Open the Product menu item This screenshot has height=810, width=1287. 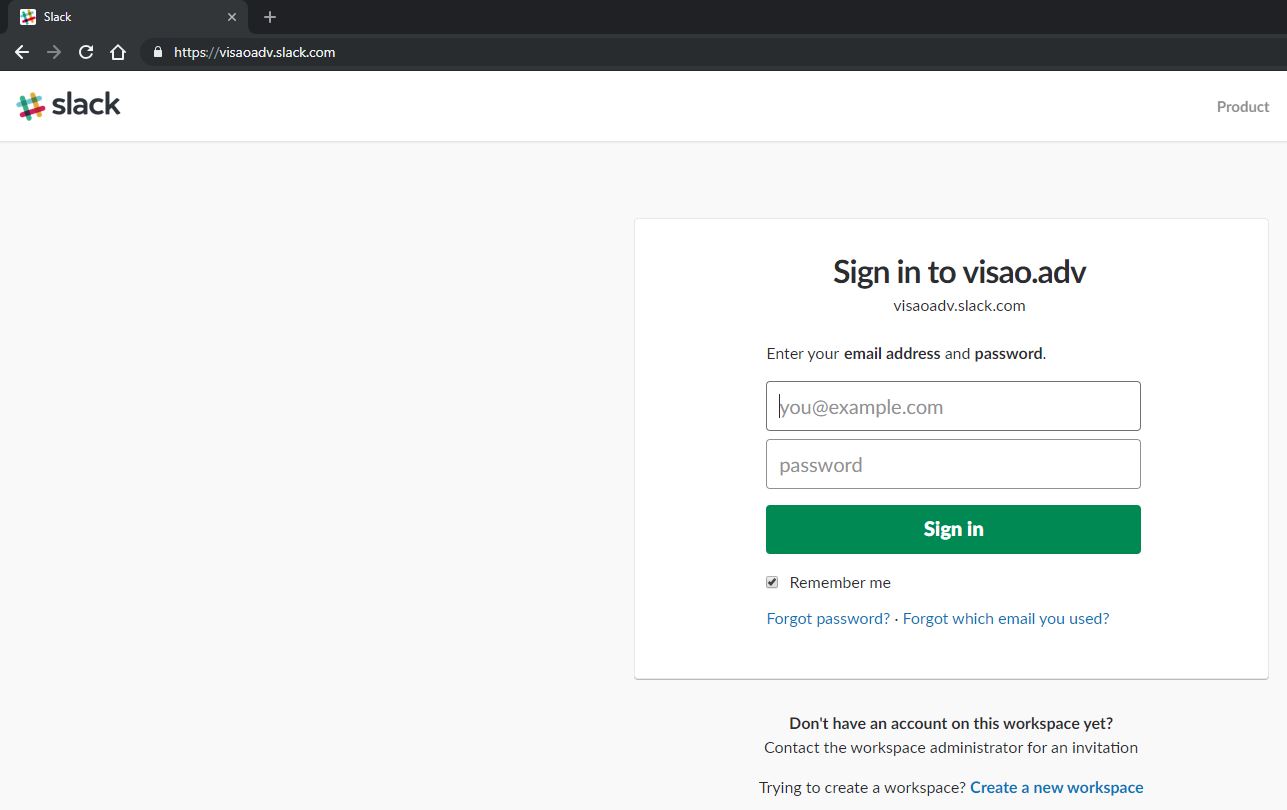(x=1242, y=106)
